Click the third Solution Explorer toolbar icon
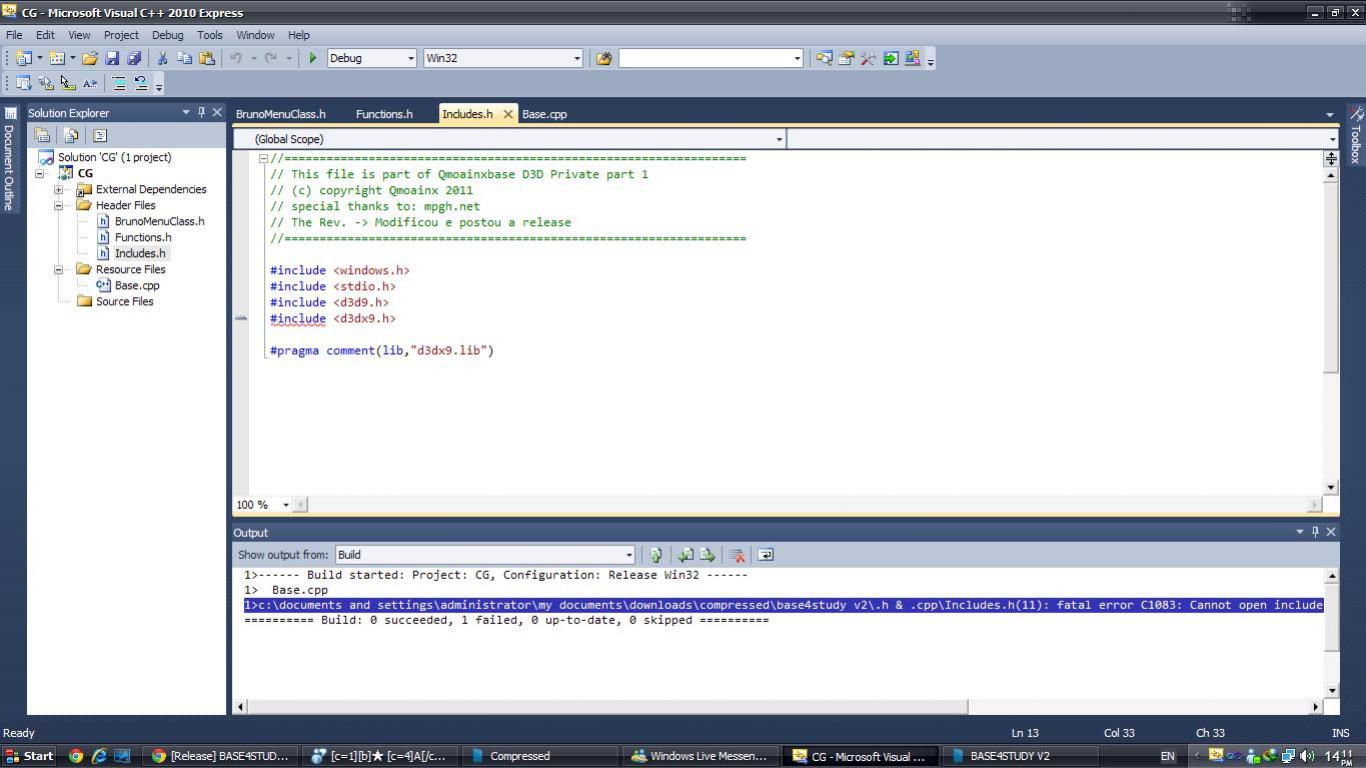This screenshot has width=1366, height=768. tap(100, 135)
